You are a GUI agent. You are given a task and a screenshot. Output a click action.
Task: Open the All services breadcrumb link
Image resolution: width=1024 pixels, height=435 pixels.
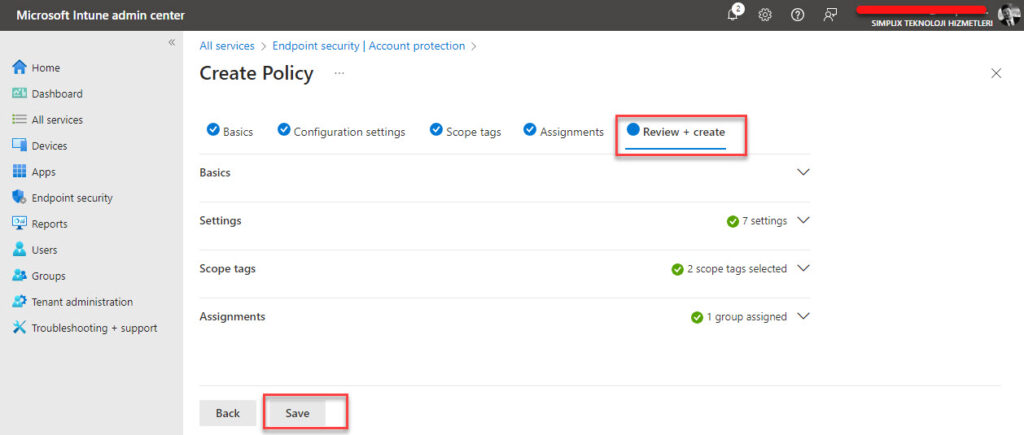[x=226, y=46]
